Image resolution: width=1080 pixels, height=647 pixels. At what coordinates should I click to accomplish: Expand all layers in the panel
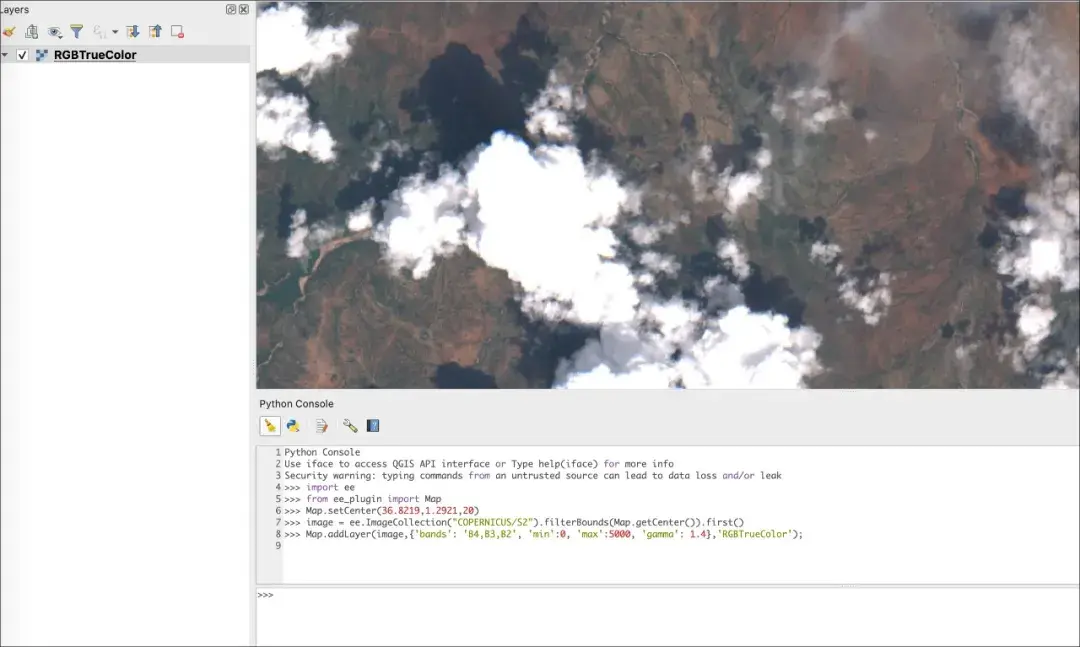click(x=133, y=31)
